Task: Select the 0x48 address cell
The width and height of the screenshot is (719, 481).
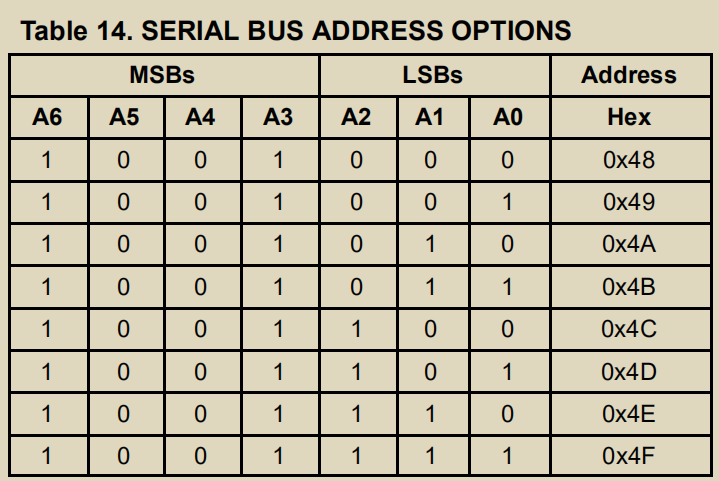Action: point(631,160)
